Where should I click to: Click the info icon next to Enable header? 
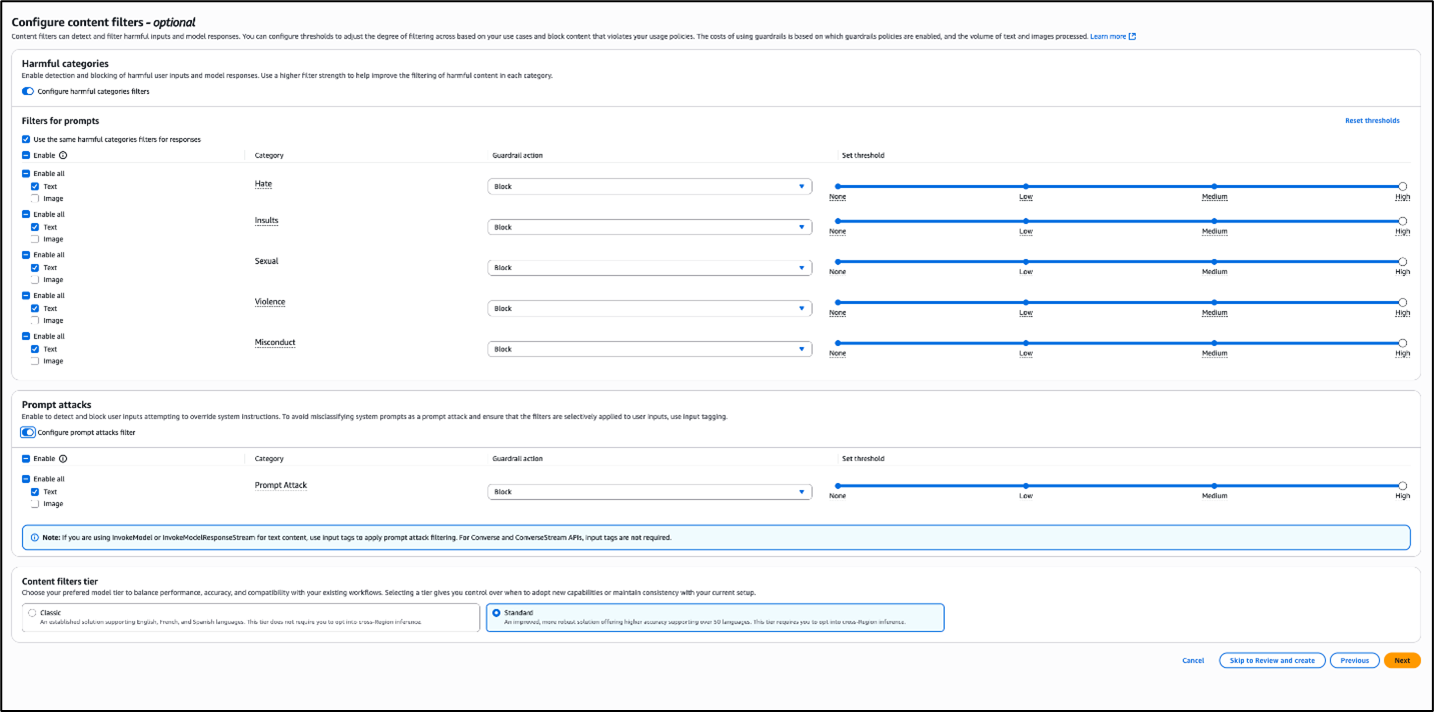tap(62, 155)
